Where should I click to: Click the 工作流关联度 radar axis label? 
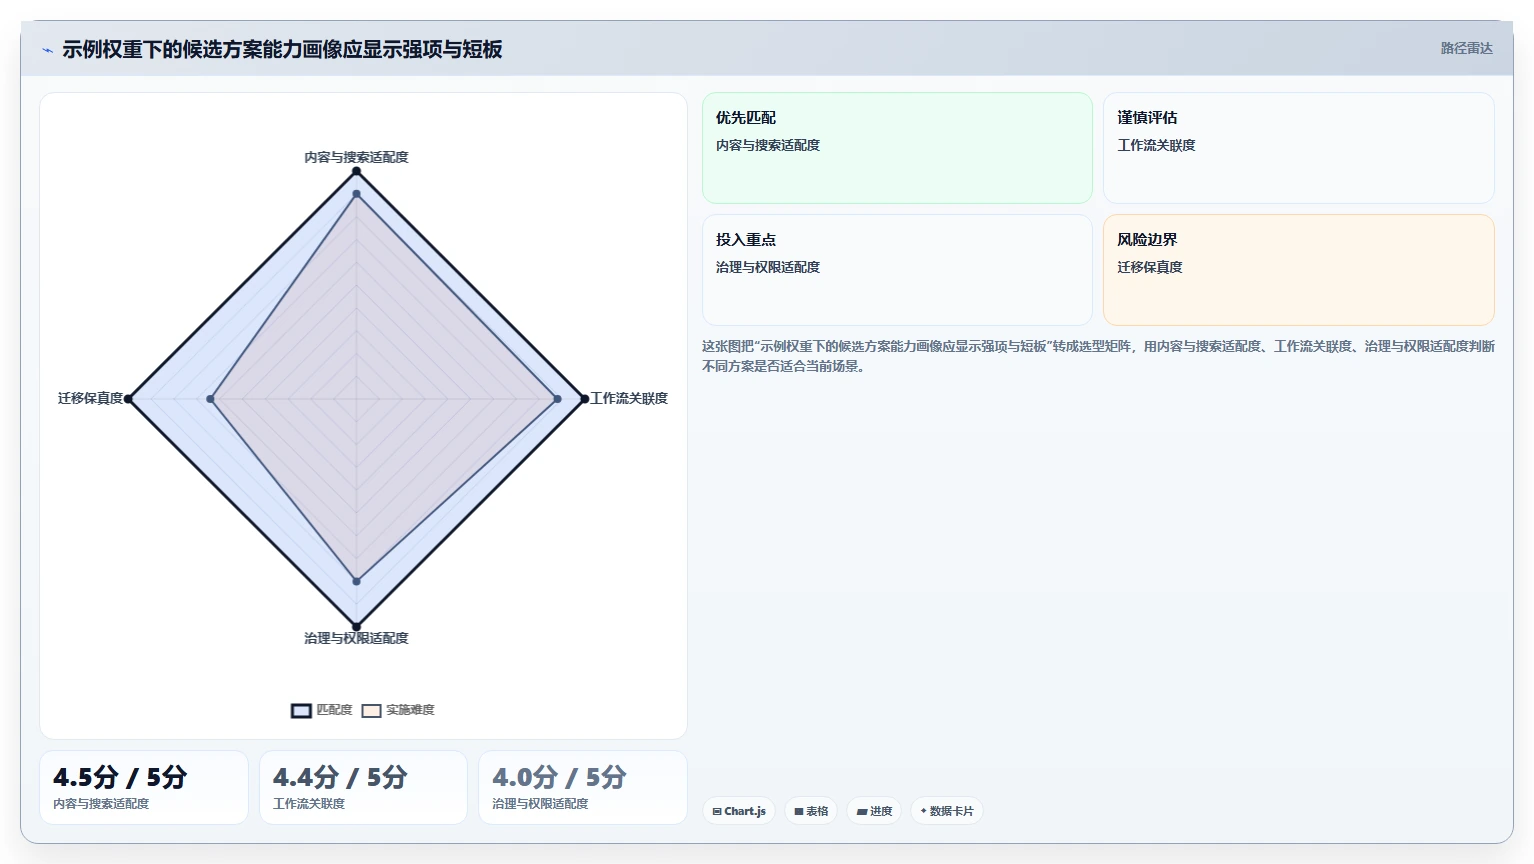[x=629, y=398]
